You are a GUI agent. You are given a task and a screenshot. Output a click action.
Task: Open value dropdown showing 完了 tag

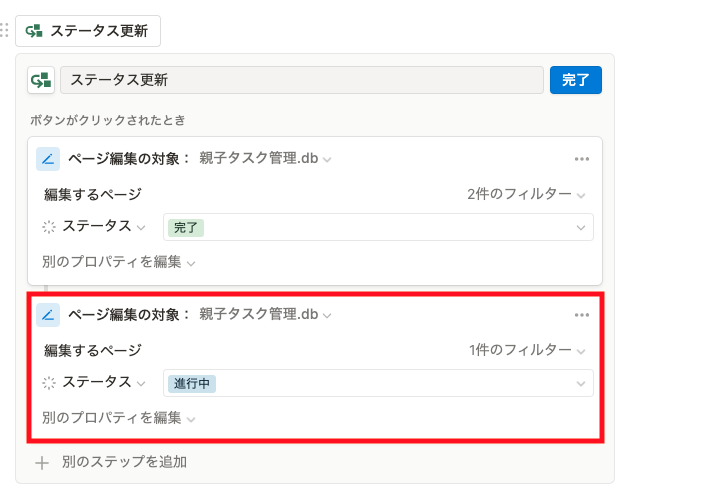(x=378, y=227)
